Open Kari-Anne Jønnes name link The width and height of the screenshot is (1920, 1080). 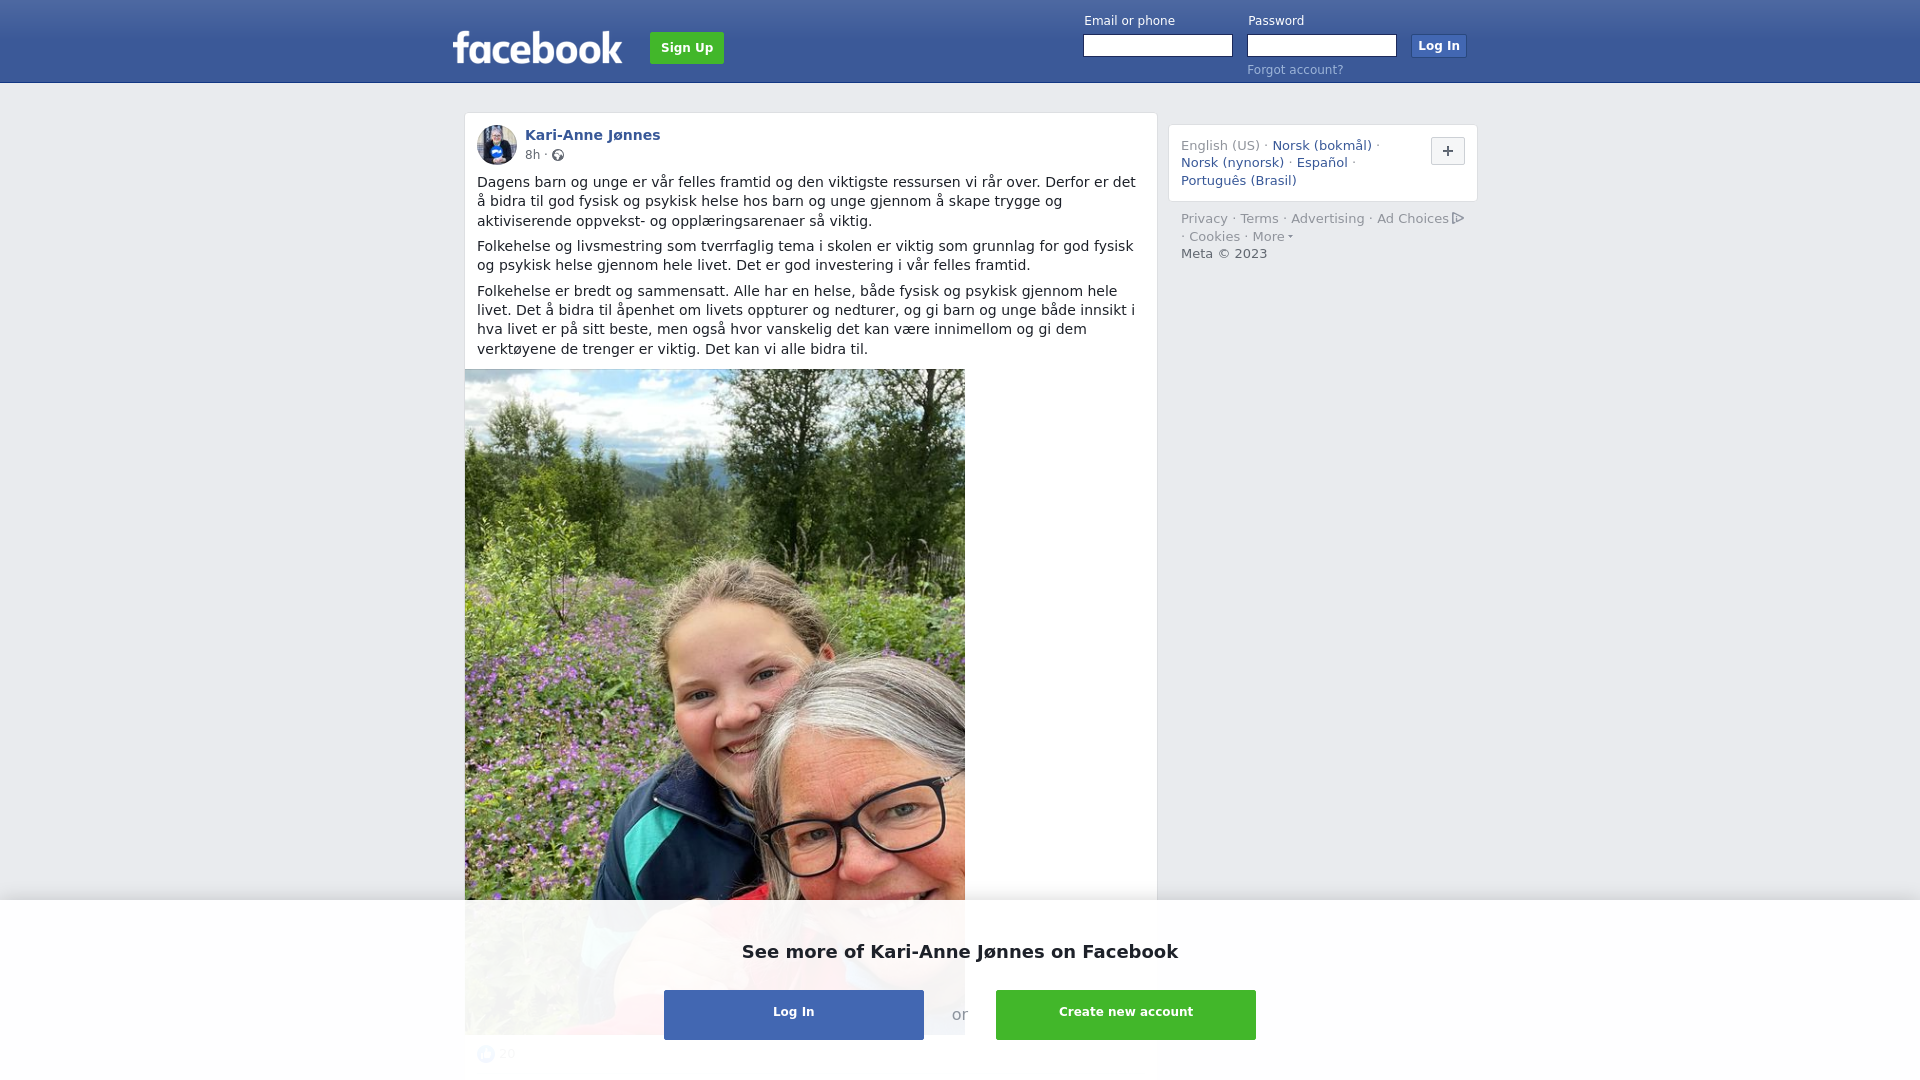click(592, 135)
